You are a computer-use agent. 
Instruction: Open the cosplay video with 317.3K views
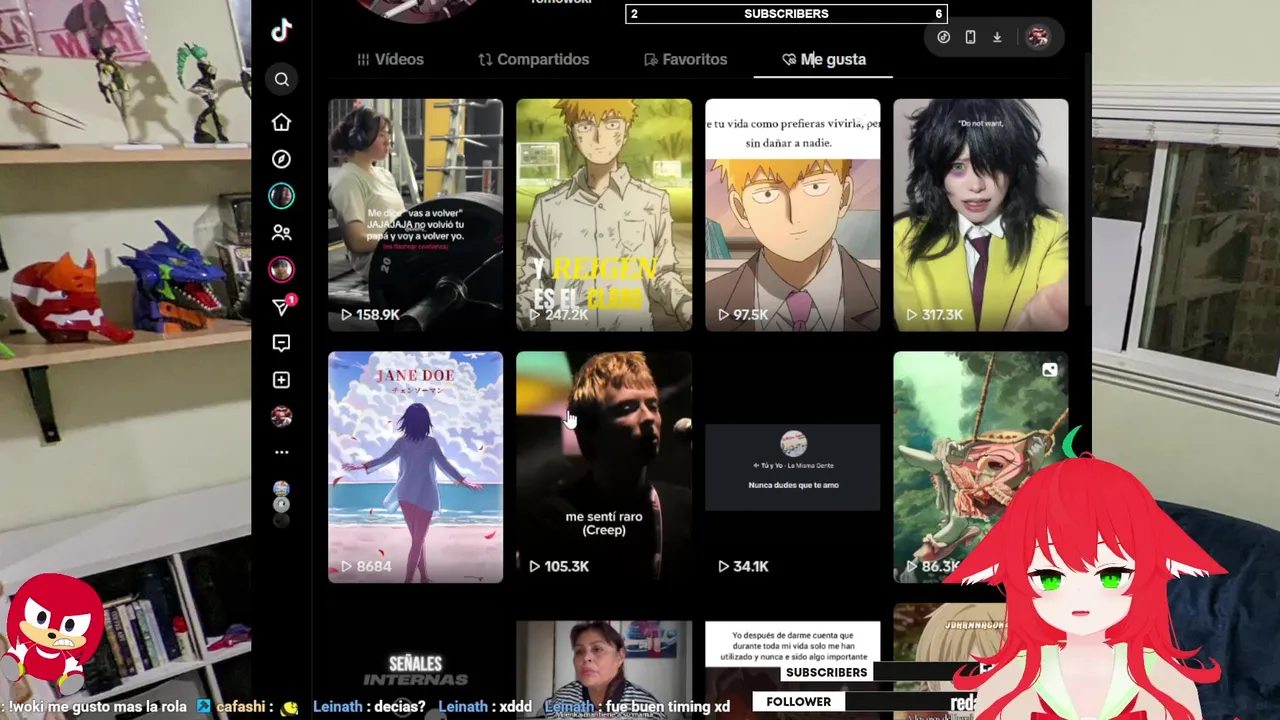[980, 214]
